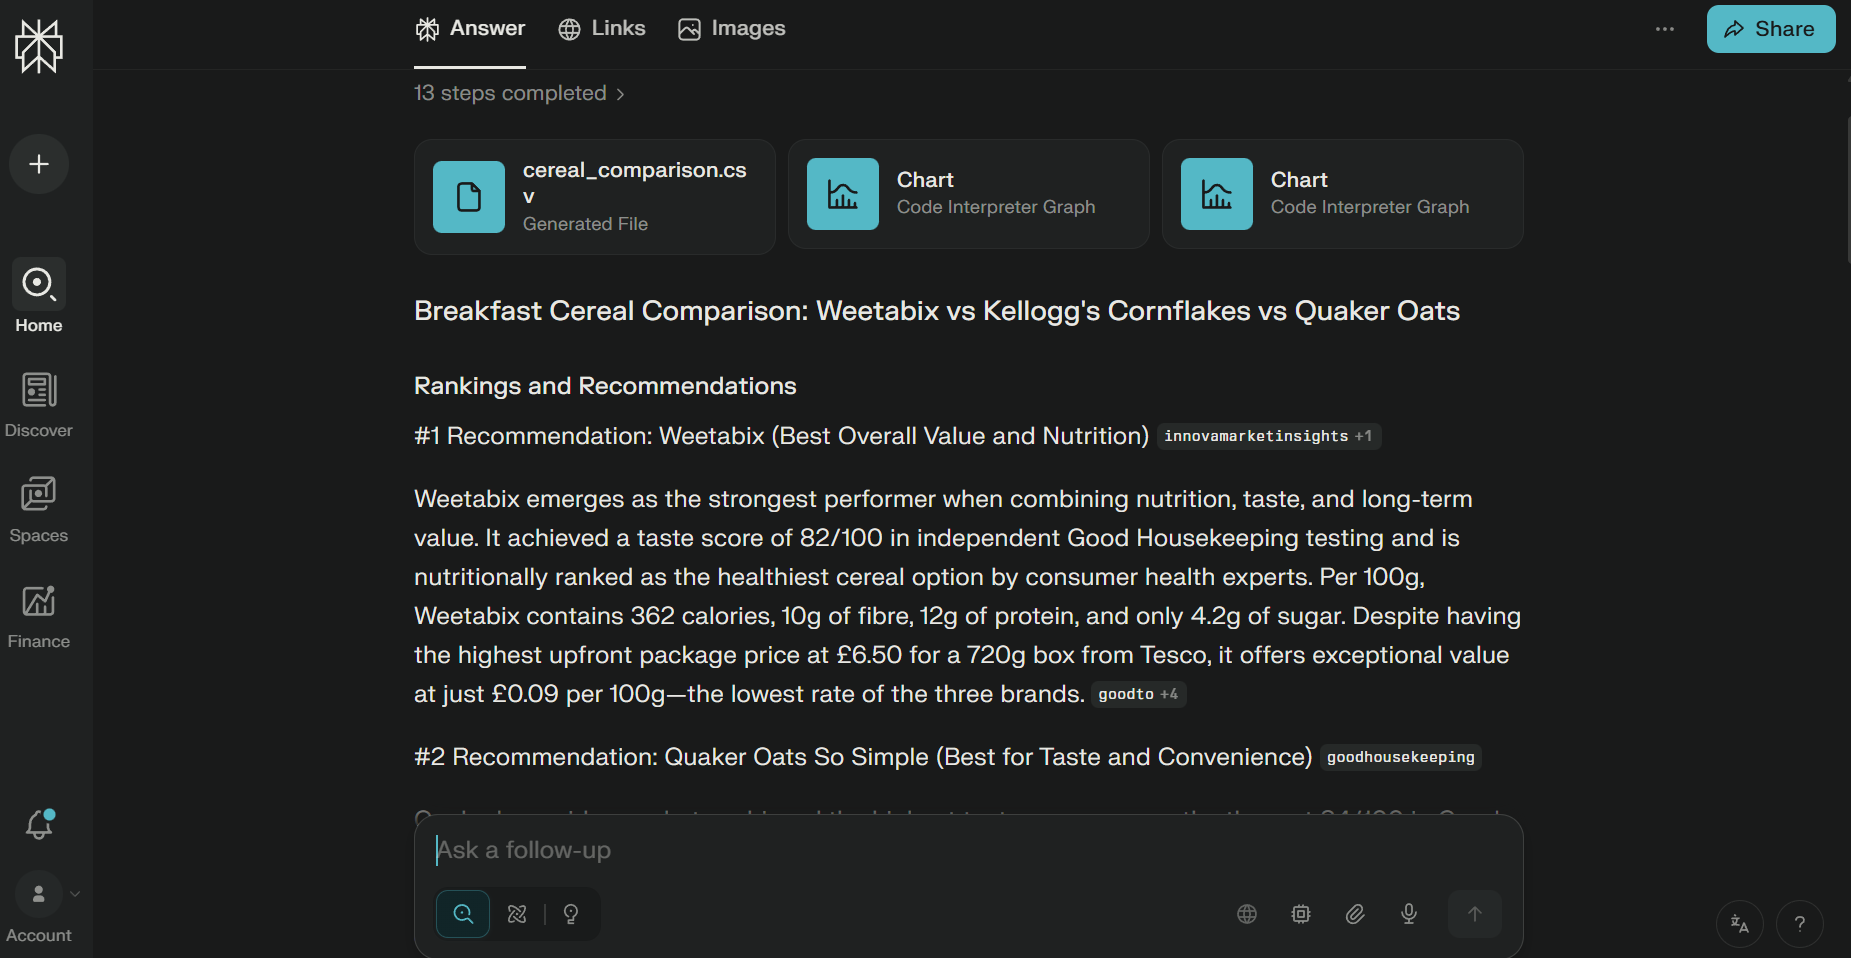Open the goodto +4 source citation
1851x958 pixels.
[1138, 694]
